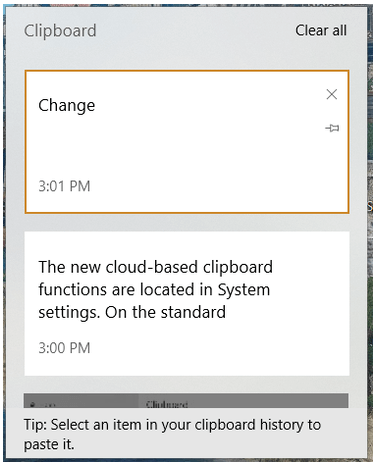377x467 pixels.
Task: Paste the "Change" clipboard entry
Action: (187, 142)
